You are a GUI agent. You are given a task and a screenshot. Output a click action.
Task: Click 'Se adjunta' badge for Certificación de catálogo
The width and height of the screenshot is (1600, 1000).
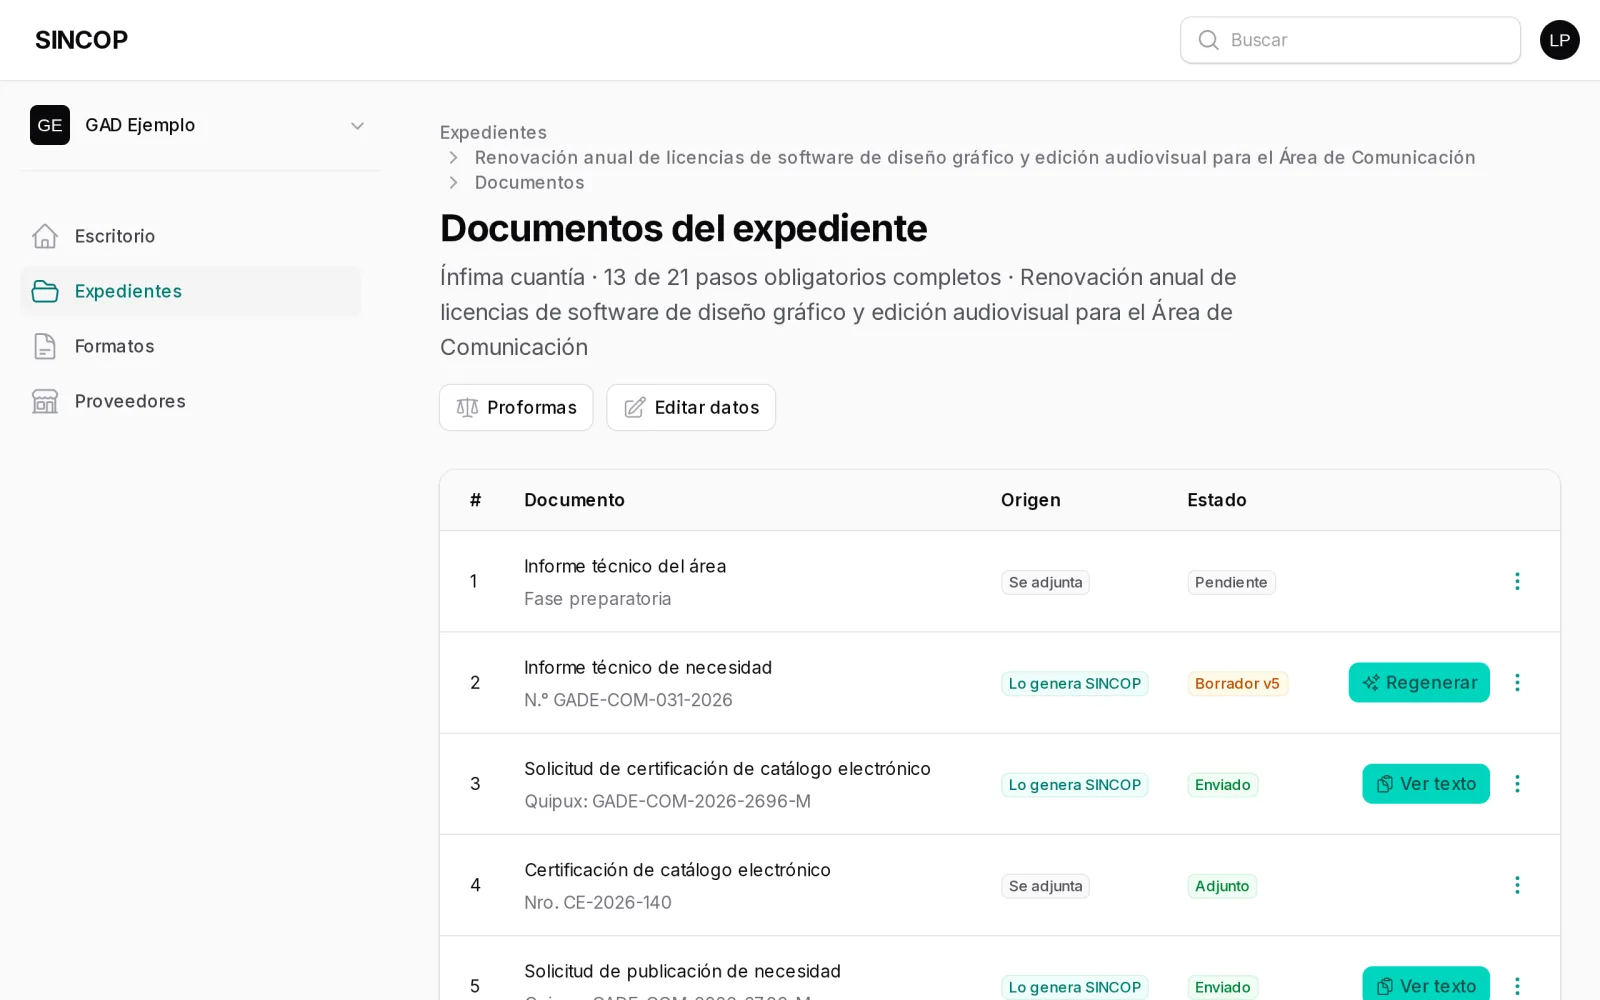pyautogui.click(x=1045, y=886)
